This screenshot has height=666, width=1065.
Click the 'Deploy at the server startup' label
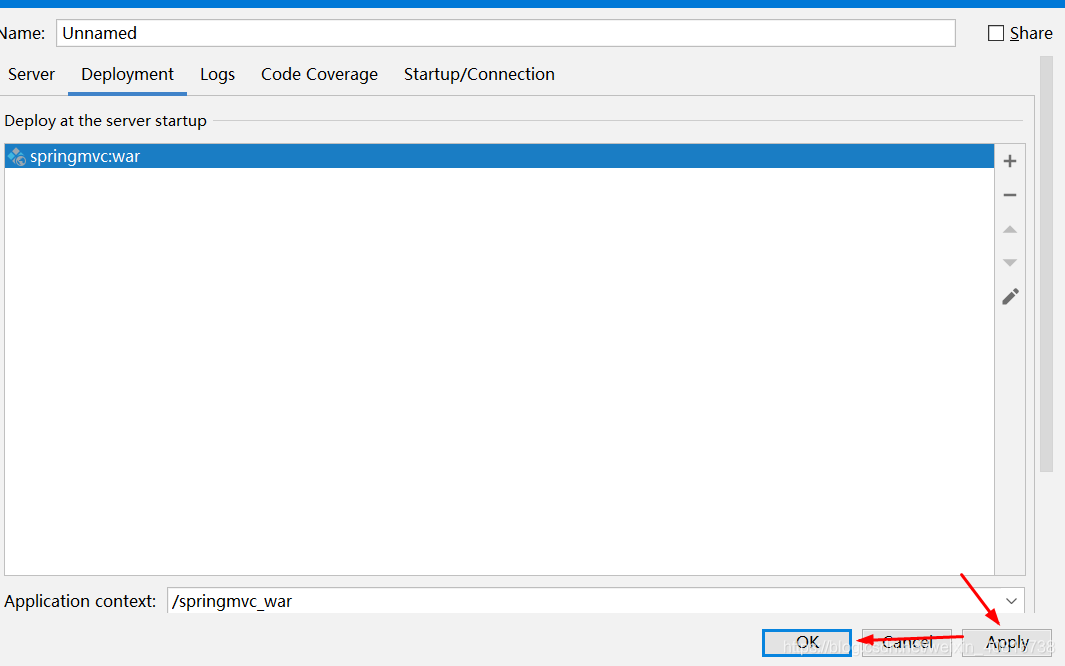click(x=105, y=121)
